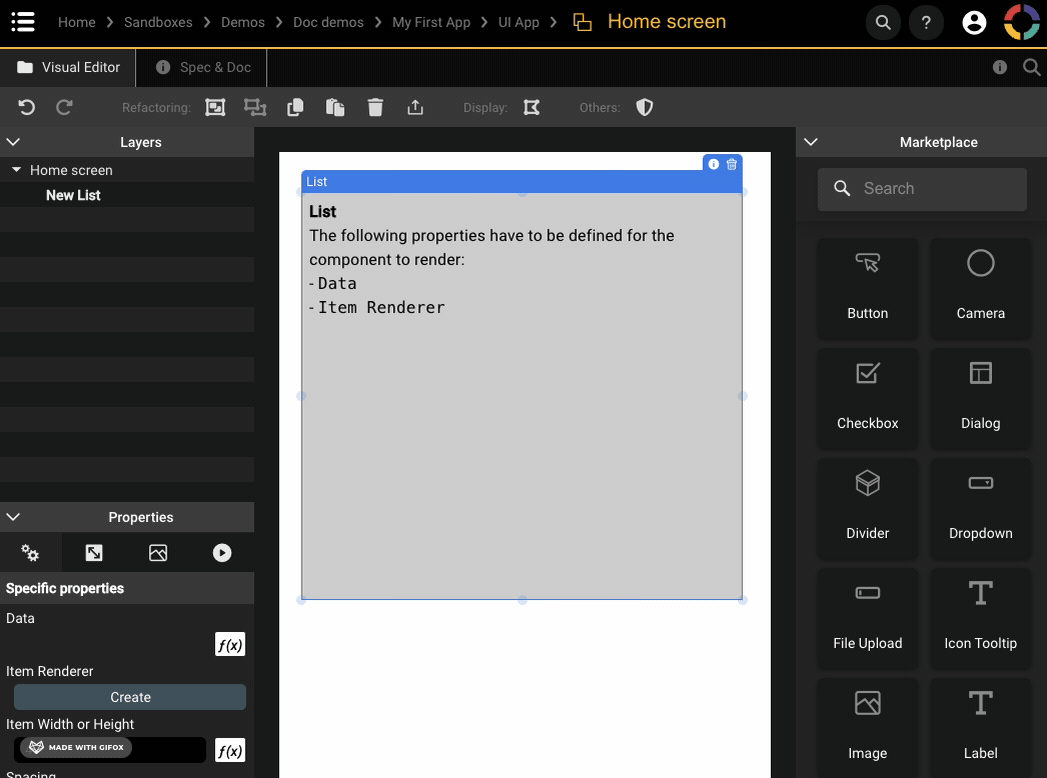Screen dimensions: 1047x778
Task: Click the undo arrow in the toolbar
Action: (x=27, y=107)
